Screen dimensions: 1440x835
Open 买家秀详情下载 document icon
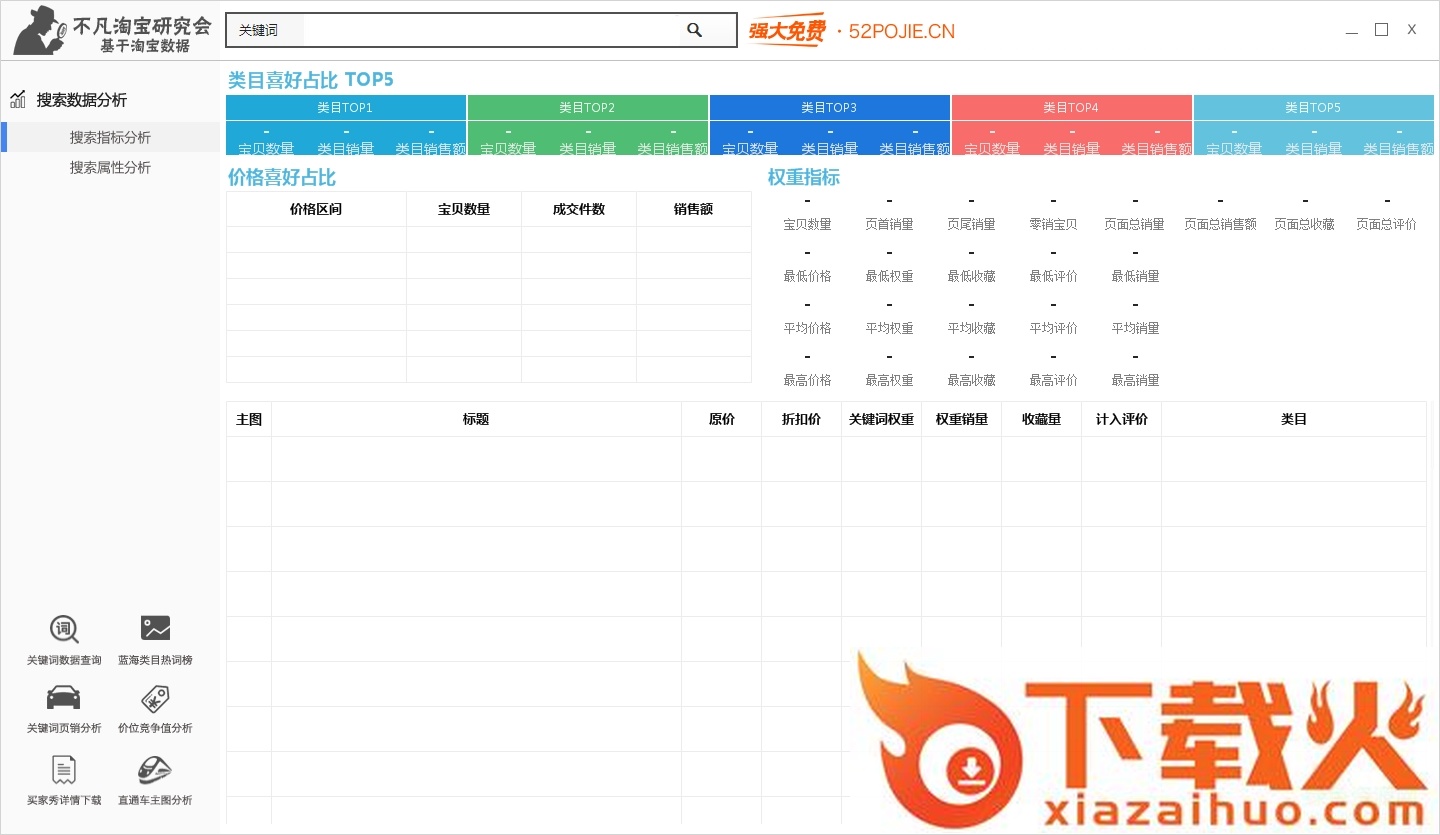[64, 770]
